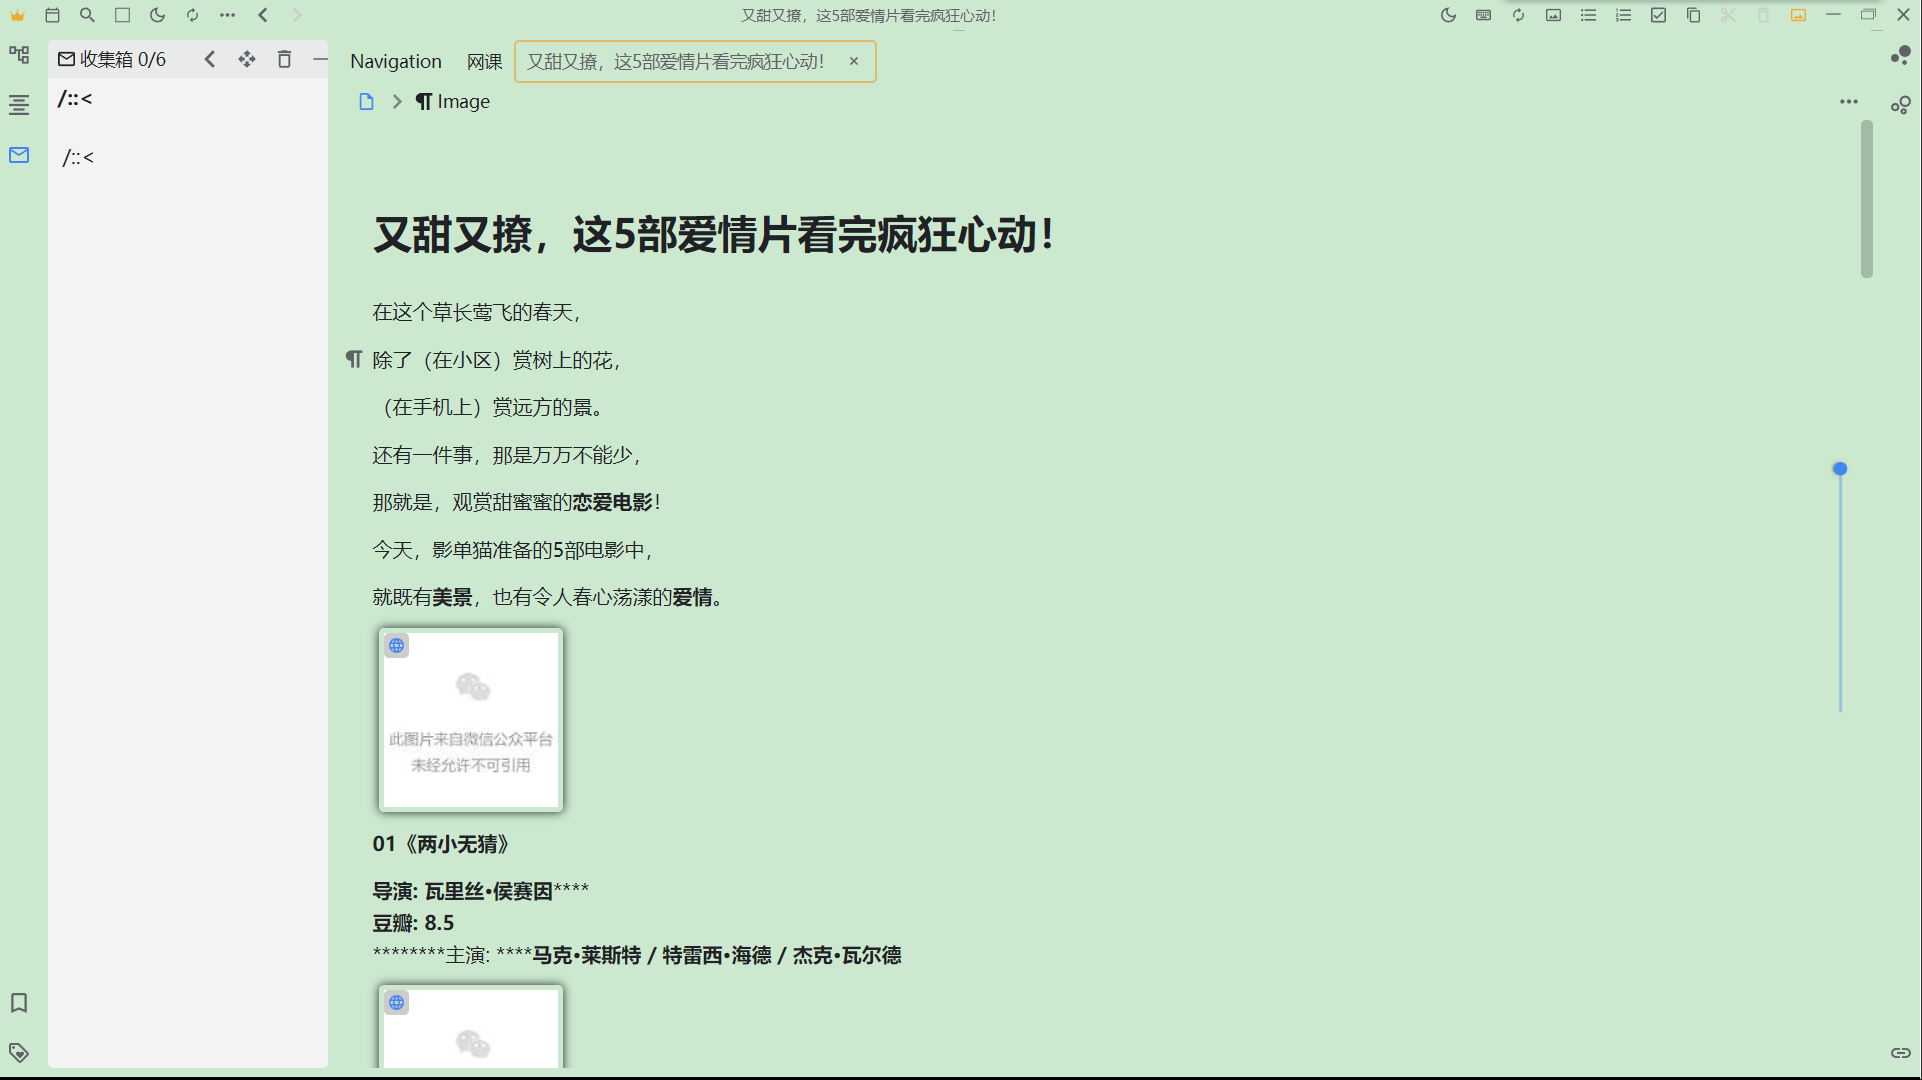Open the outline panel icon

(19, 105)
